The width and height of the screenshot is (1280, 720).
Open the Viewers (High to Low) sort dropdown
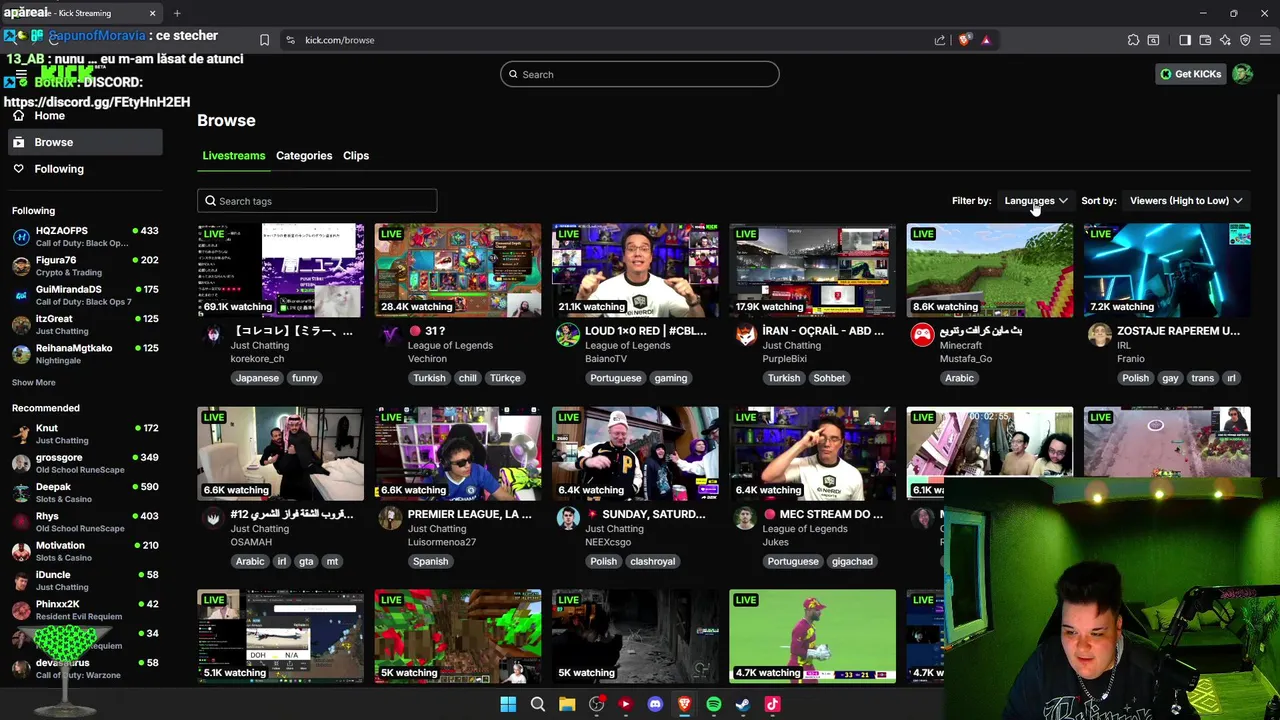tap(1186, 201)
